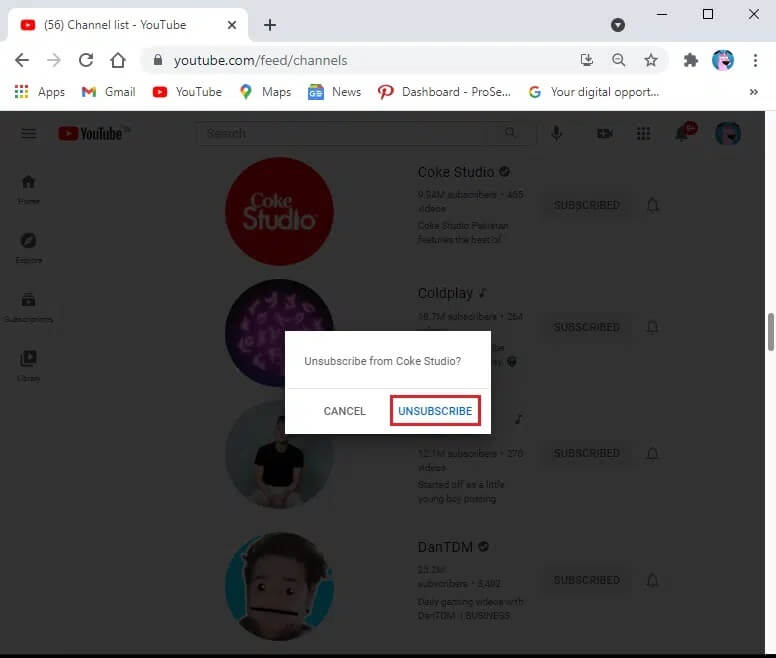
Task: Click the YouTube search magnifier button
Action: point(510,133)
